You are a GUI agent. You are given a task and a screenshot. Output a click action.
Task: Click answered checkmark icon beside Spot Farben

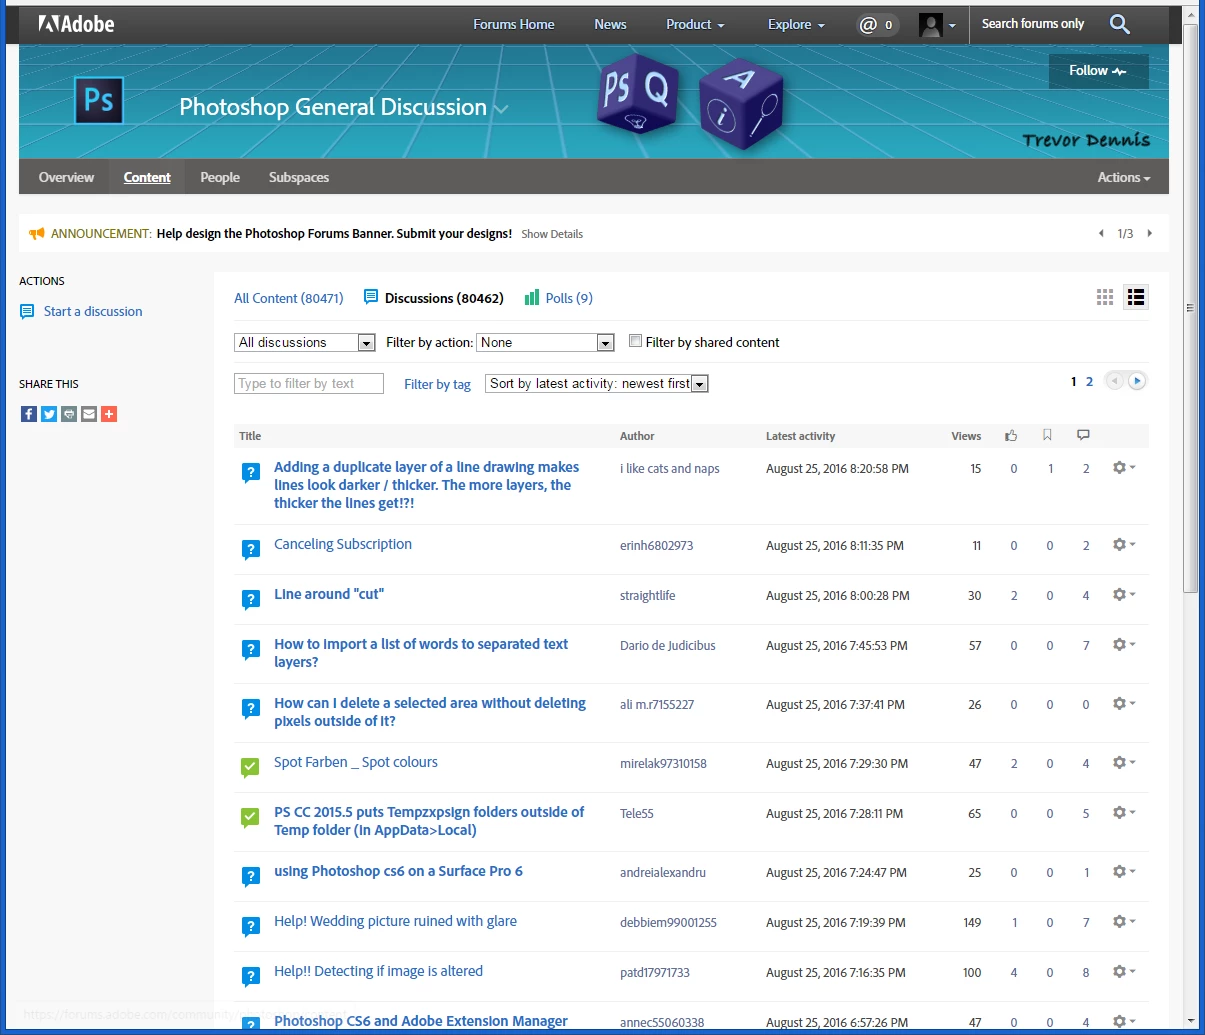coord(250,767)
